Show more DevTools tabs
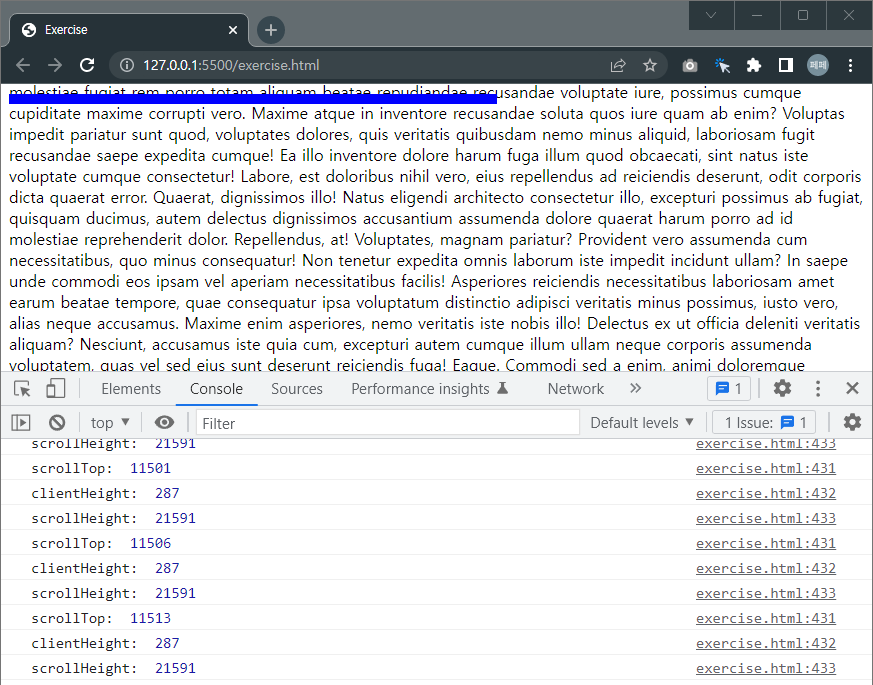Image resolution: width=873 pixels, height=685 pixels. [x=635, y=388]
